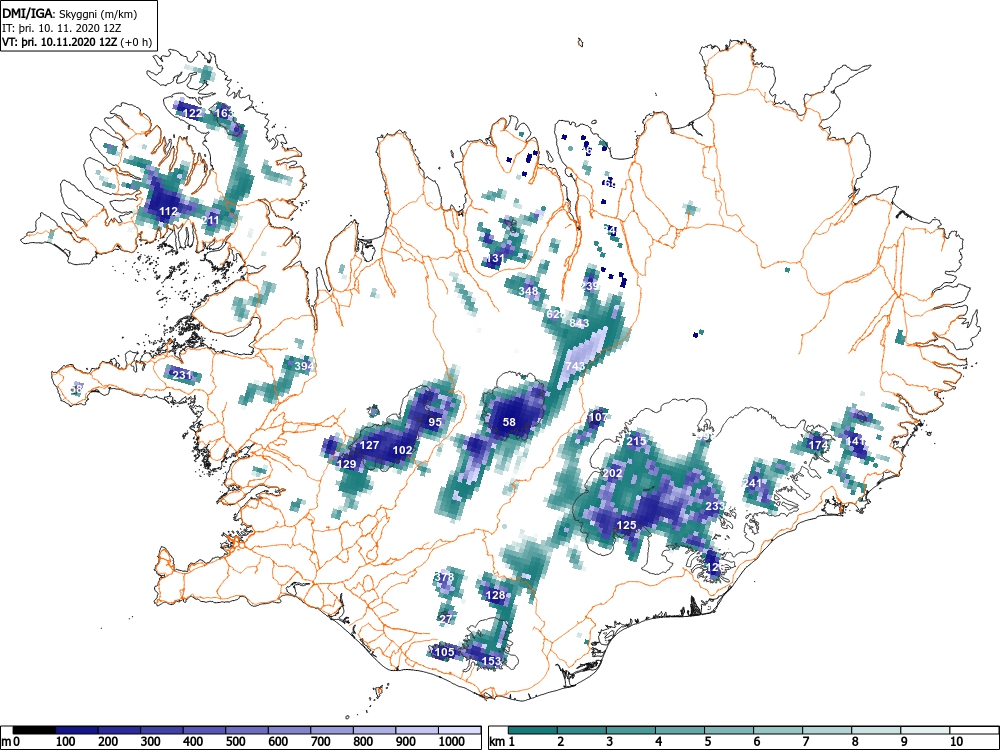Click the 'DMI/IGA: Skyggni (m/km)' title line
1000x750 pixels.
coord(70,13)
